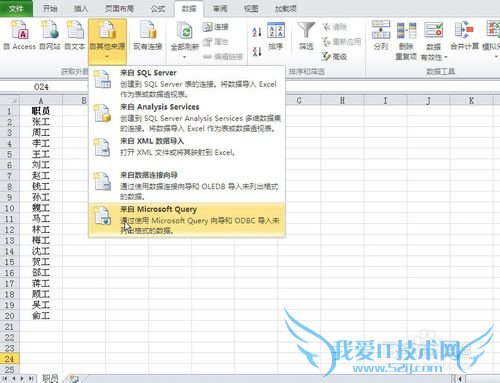Select column A header
Image resolution: width=500 pixels, height=383 pixels.
click(x=41, y=100)
